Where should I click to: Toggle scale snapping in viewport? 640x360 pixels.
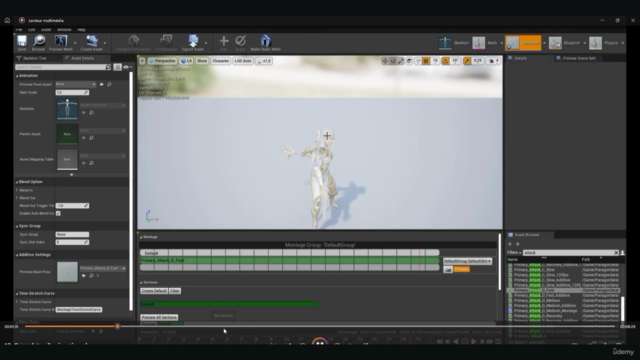467,61
